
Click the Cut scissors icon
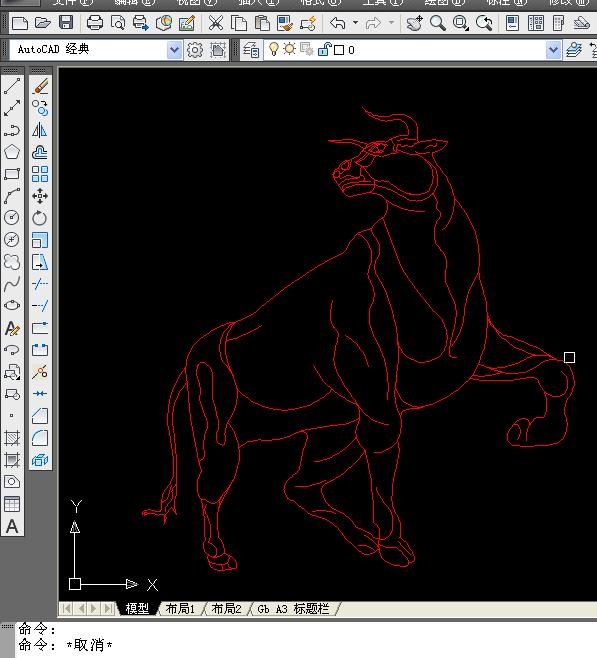click(216, 23)
